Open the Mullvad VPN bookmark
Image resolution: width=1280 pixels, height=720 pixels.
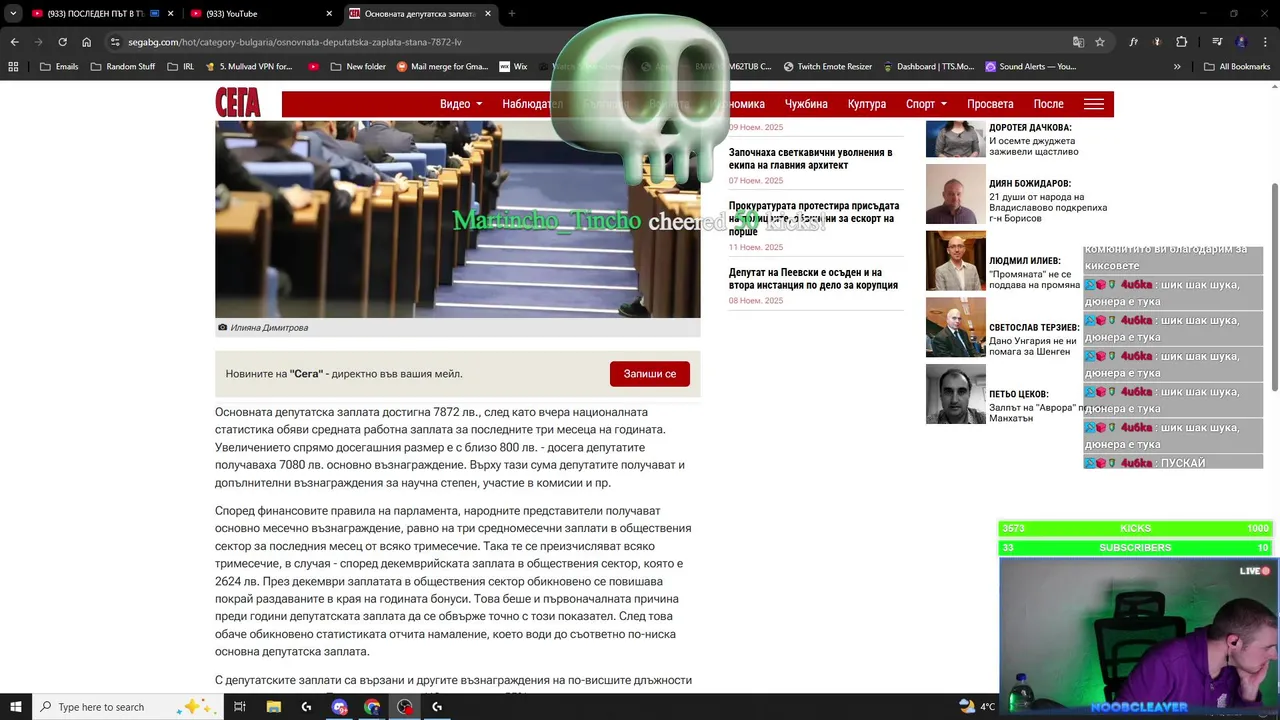[x=248, y=66]
